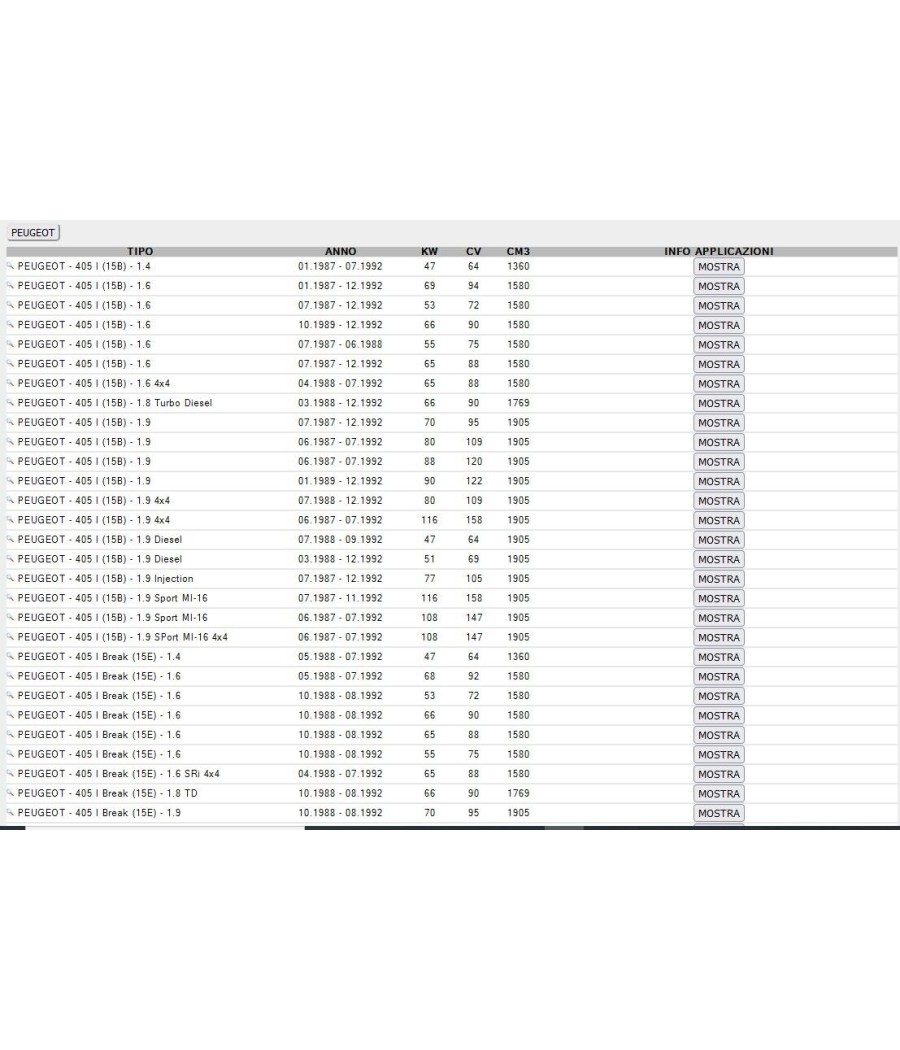Click magnifier icon for 405 I 1.9 90 kW
Viewport: 900px width, 1050px height.
click(10, 481)
